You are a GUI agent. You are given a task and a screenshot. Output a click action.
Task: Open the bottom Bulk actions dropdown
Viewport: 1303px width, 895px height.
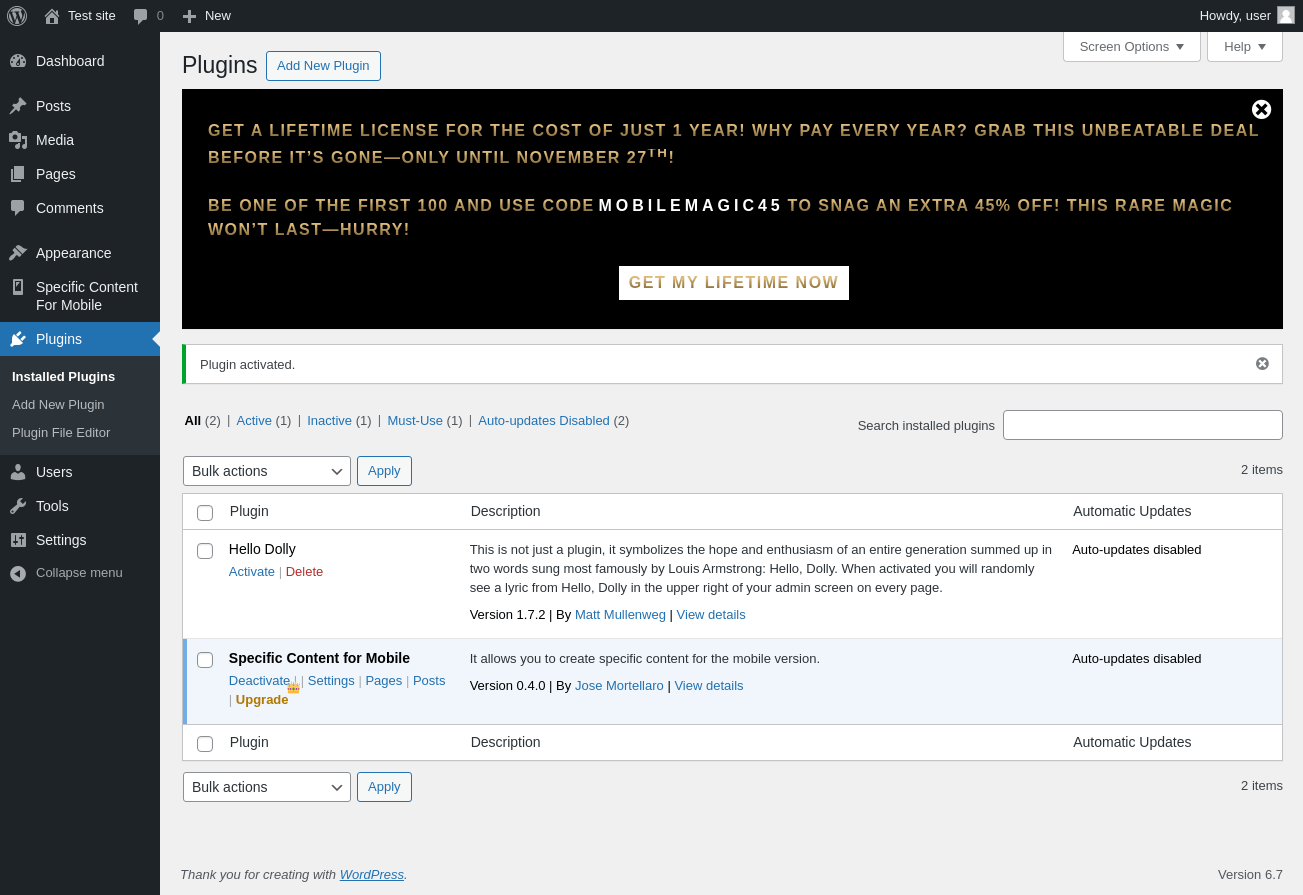coord(267,787)
